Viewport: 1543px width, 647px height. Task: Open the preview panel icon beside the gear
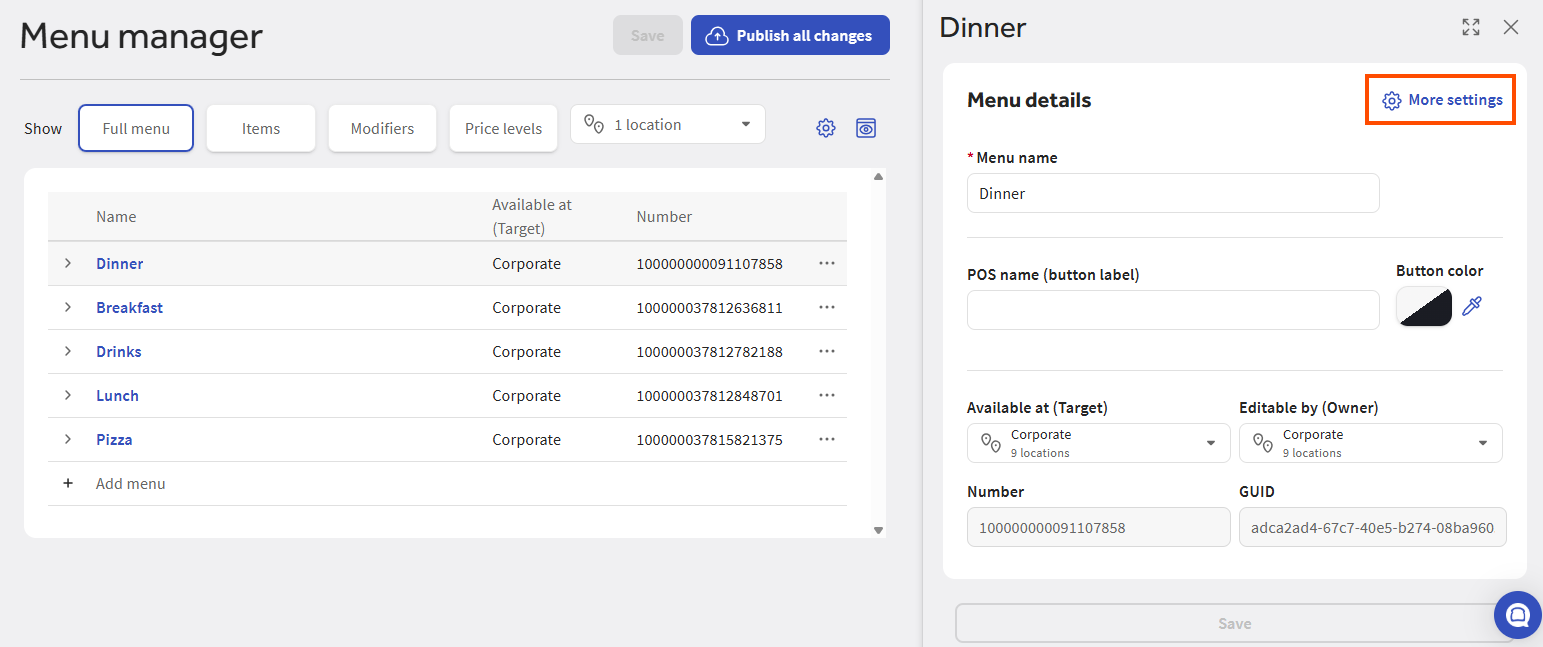(x=865, y=128)
